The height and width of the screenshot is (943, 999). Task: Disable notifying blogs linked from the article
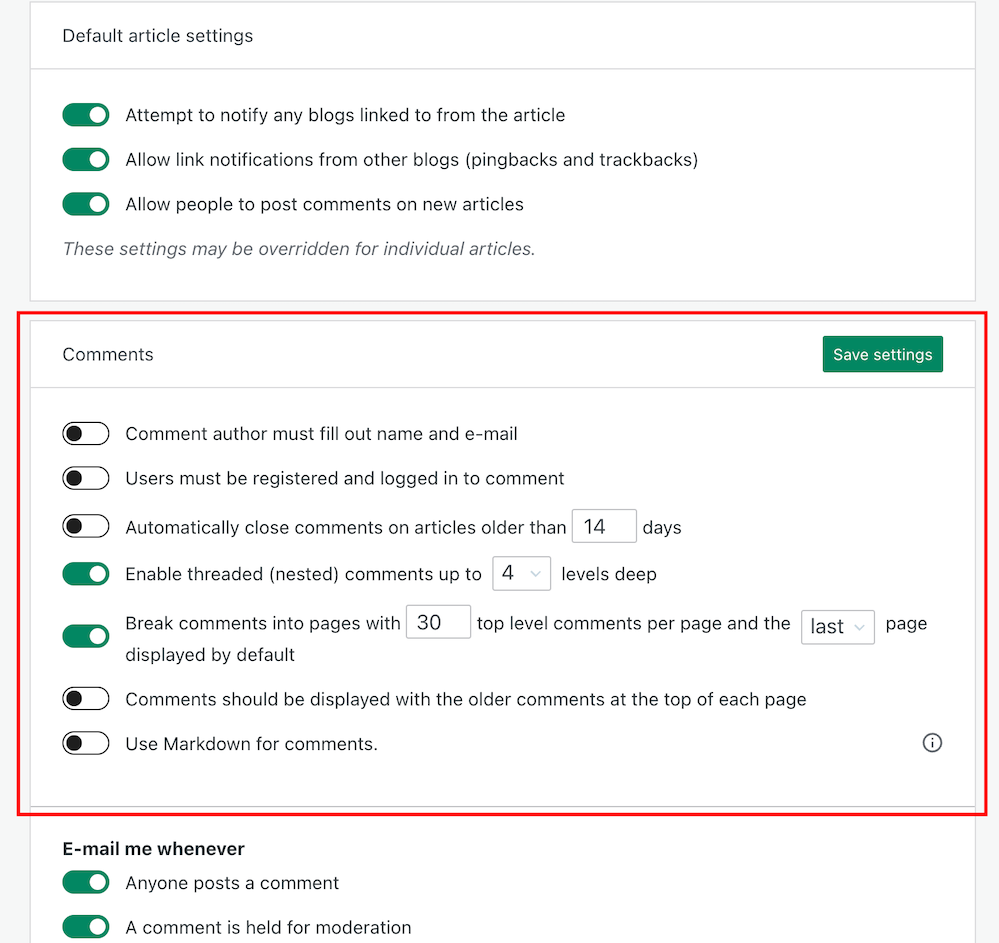[x=86, y=115]
